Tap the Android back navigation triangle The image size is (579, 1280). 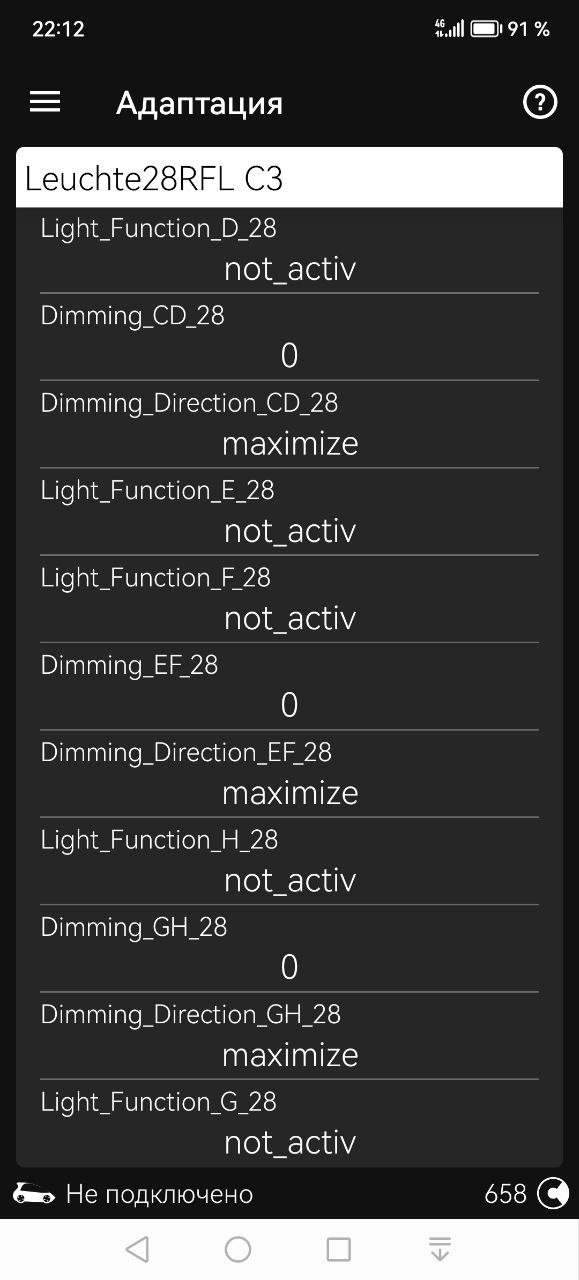137,1249
